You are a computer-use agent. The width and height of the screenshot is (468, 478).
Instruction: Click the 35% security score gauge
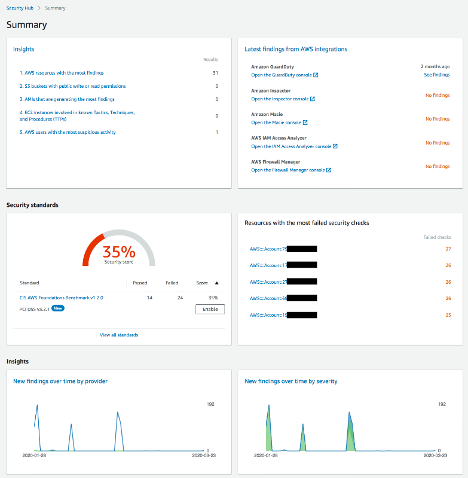[x=119, y=248]
